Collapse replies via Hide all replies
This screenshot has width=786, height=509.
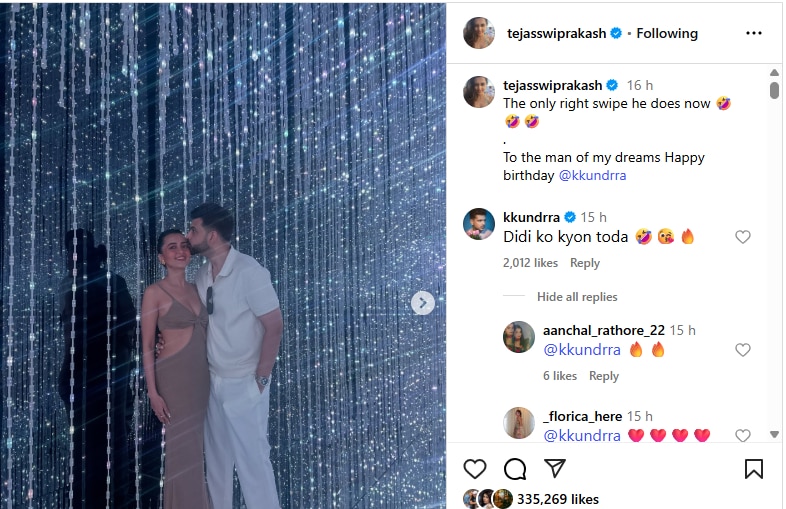(577, 297)
